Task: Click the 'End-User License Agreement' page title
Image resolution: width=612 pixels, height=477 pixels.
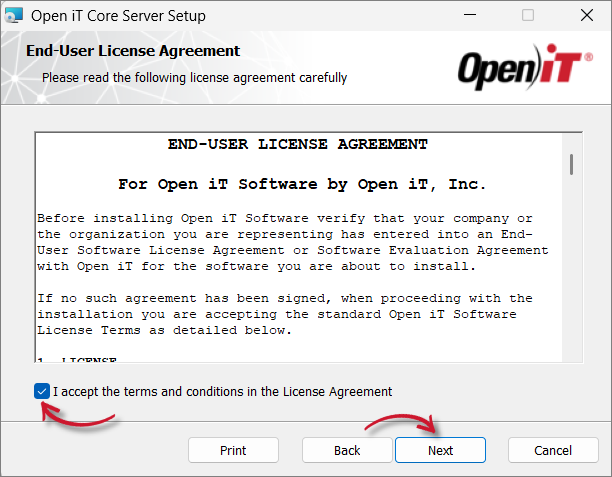Action: point(133,51)
